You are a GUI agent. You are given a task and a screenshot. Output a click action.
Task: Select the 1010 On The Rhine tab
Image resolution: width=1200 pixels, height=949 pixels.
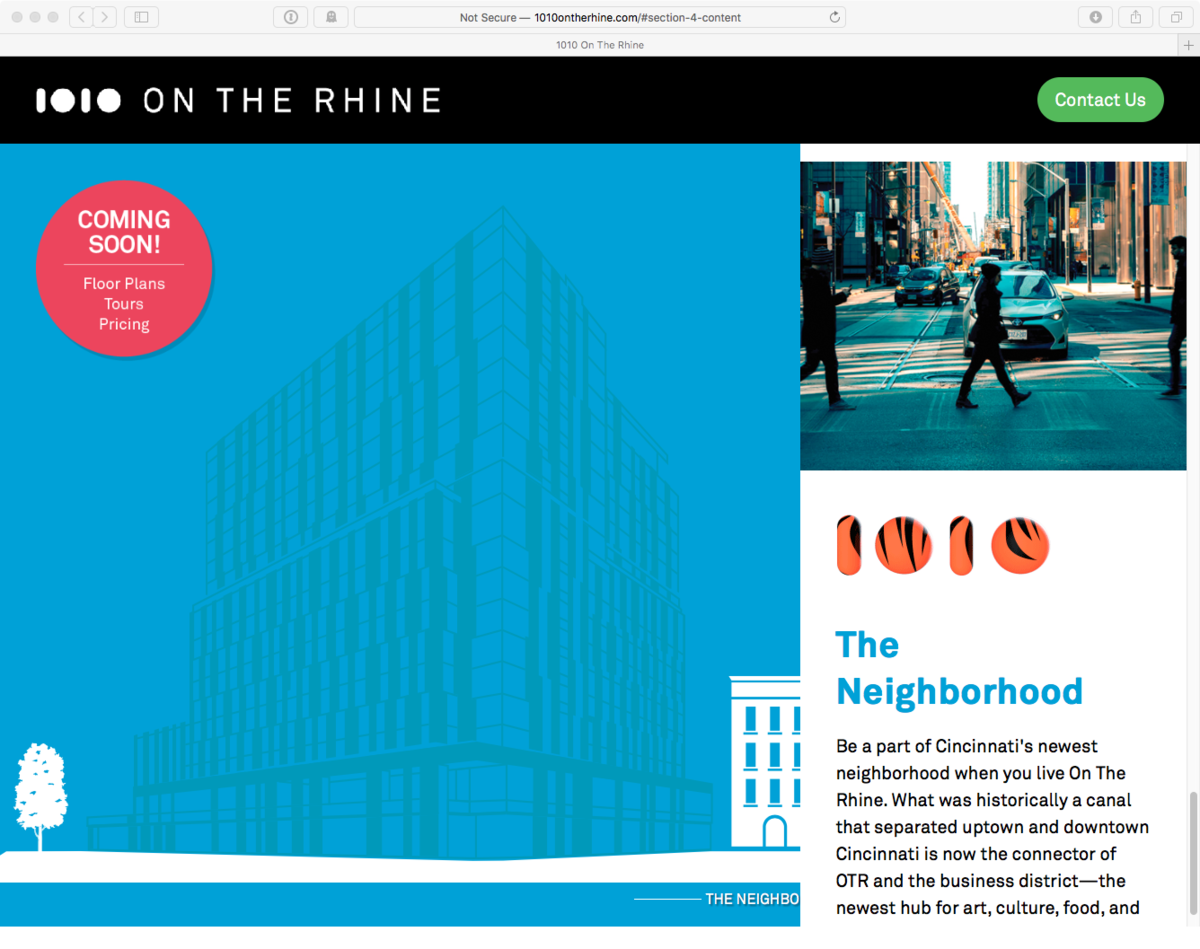pos(600,45)
